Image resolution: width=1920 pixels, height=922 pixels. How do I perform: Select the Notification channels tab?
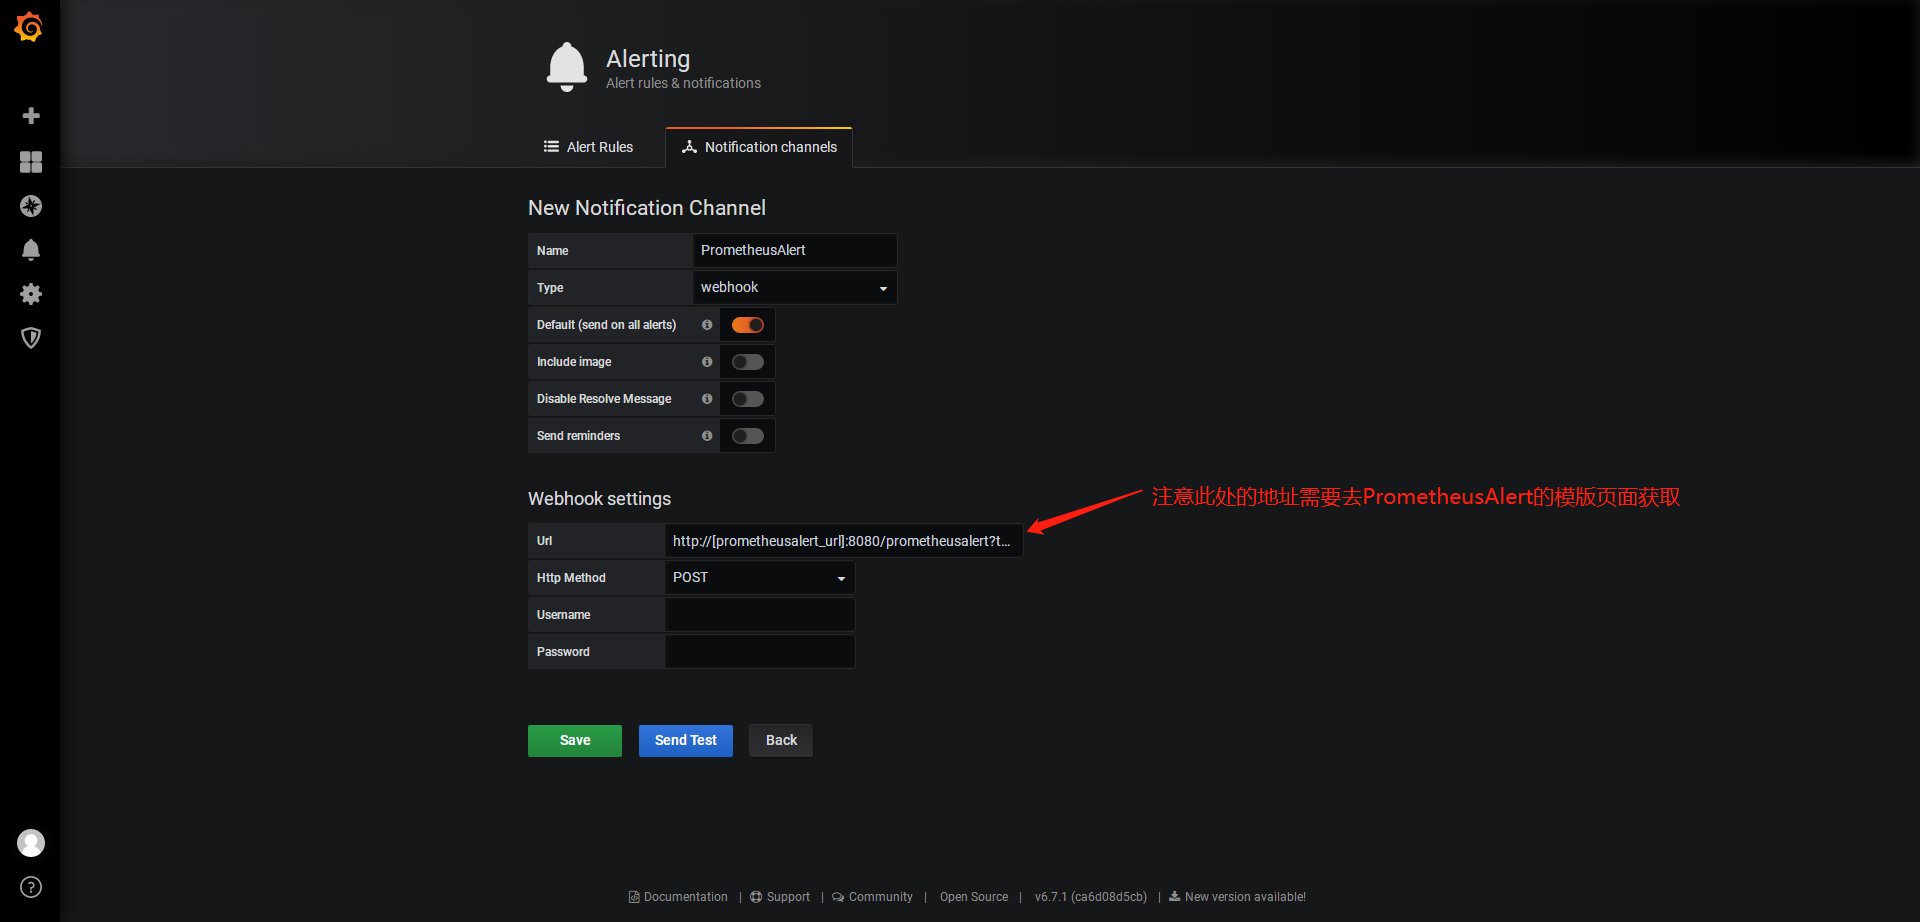click(x=759, y=147)
